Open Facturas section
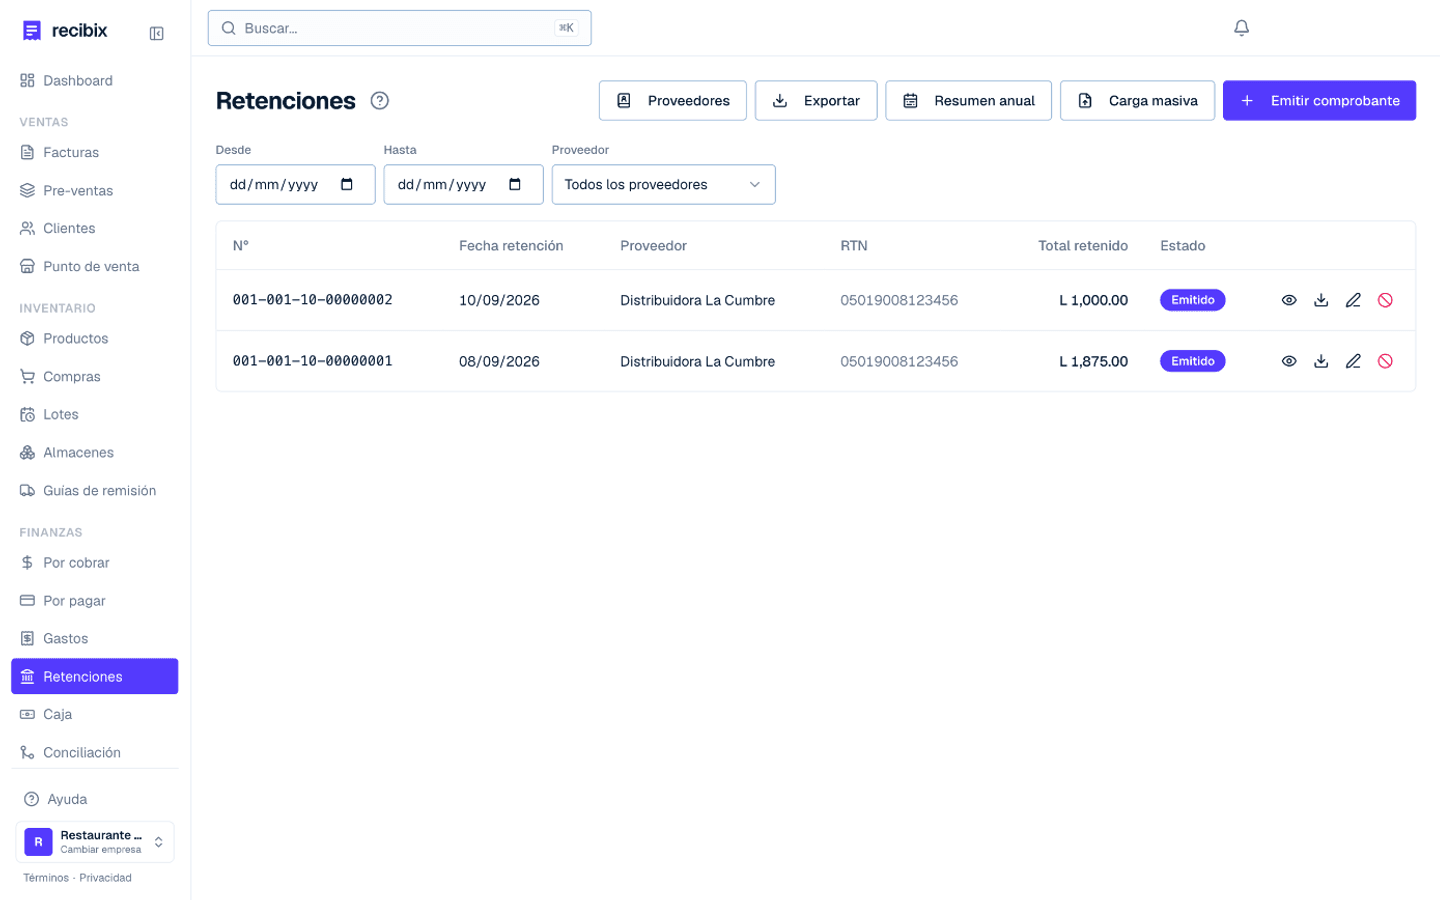 coord(95,153)
